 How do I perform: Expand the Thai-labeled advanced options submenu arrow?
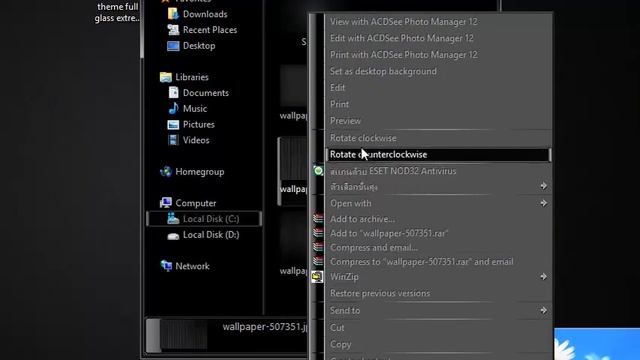click(544, 186)
